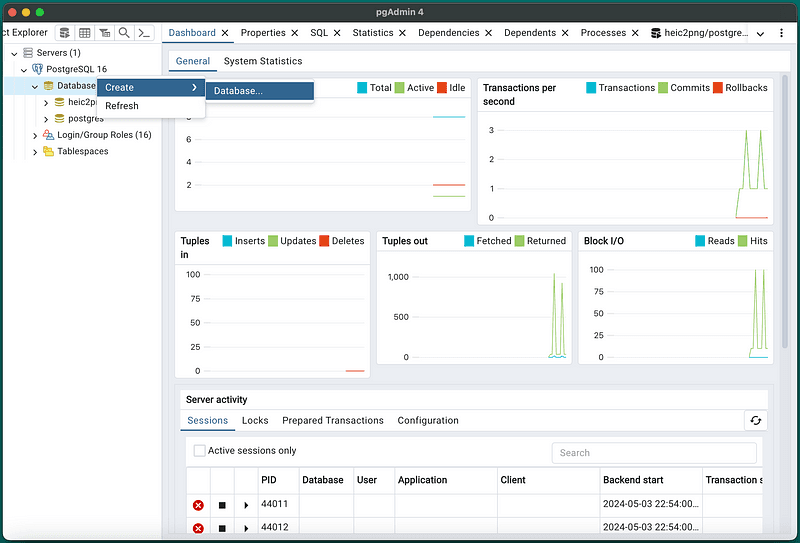Close the Statistics tab

[402, 33]
